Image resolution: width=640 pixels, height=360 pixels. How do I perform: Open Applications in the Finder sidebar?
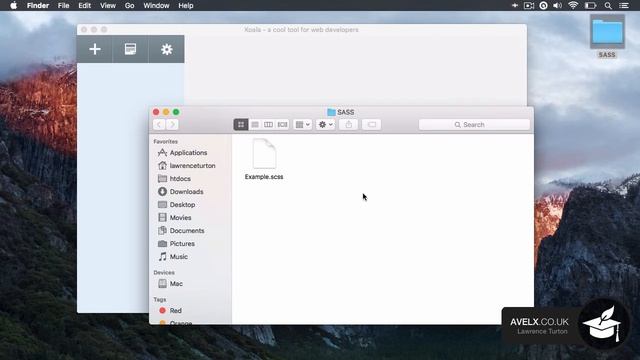(188, 153)
